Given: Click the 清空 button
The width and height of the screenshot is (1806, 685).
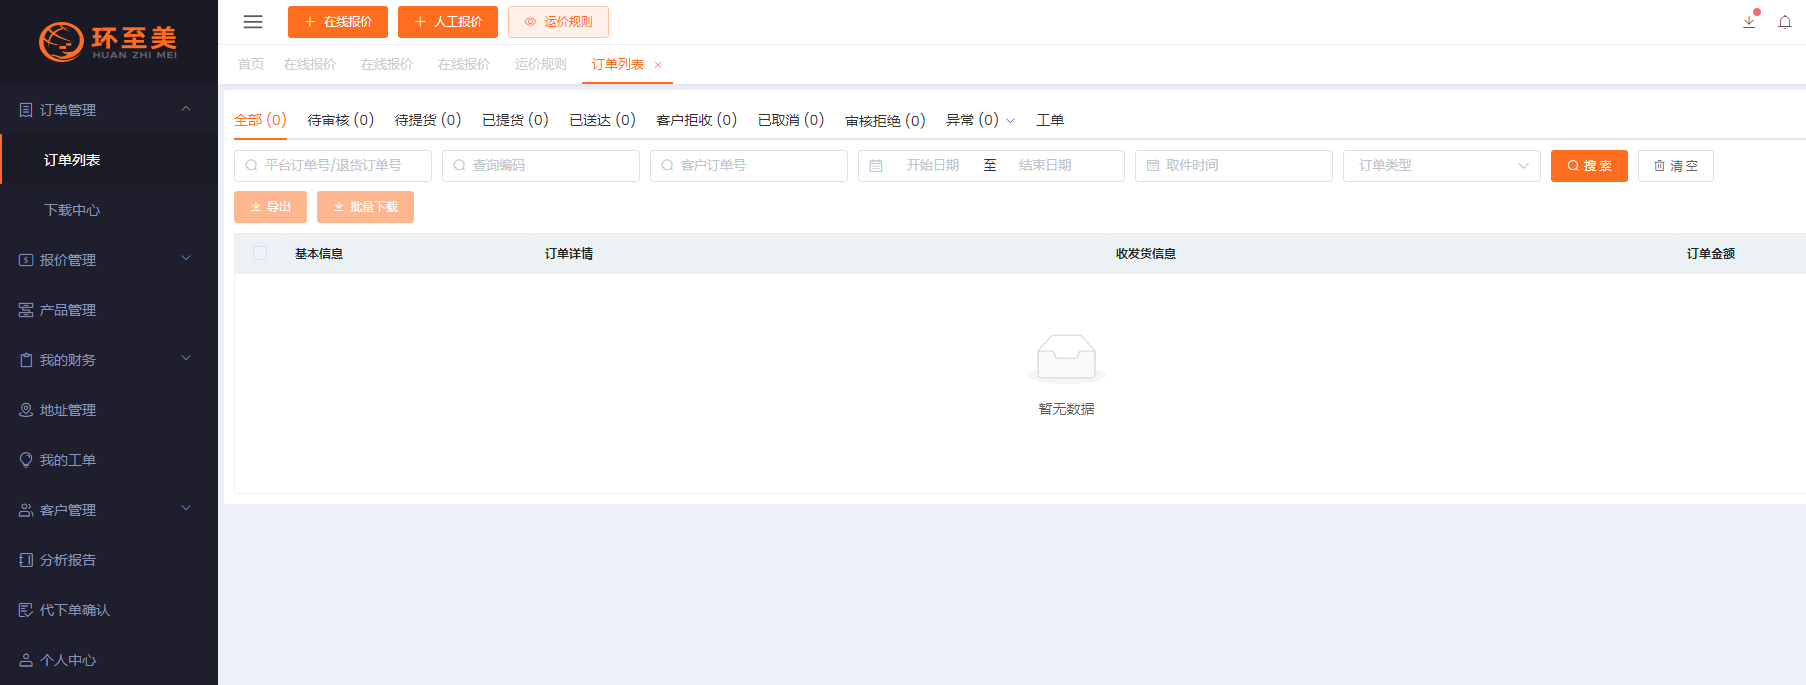Looking at the screenshot, I should [x=1675, y=166].
